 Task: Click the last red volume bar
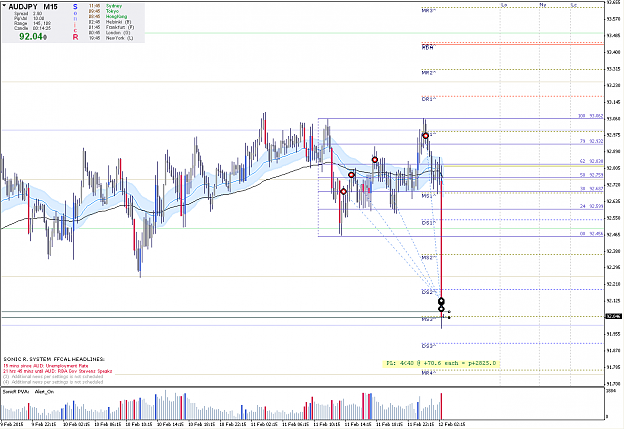tap(441, 406)
